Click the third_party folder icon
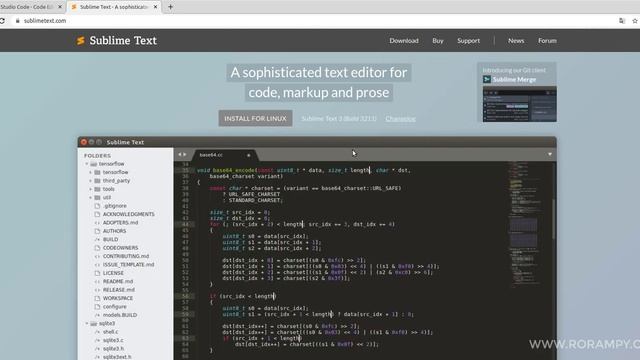640x360 pixels. coord(97,180)
